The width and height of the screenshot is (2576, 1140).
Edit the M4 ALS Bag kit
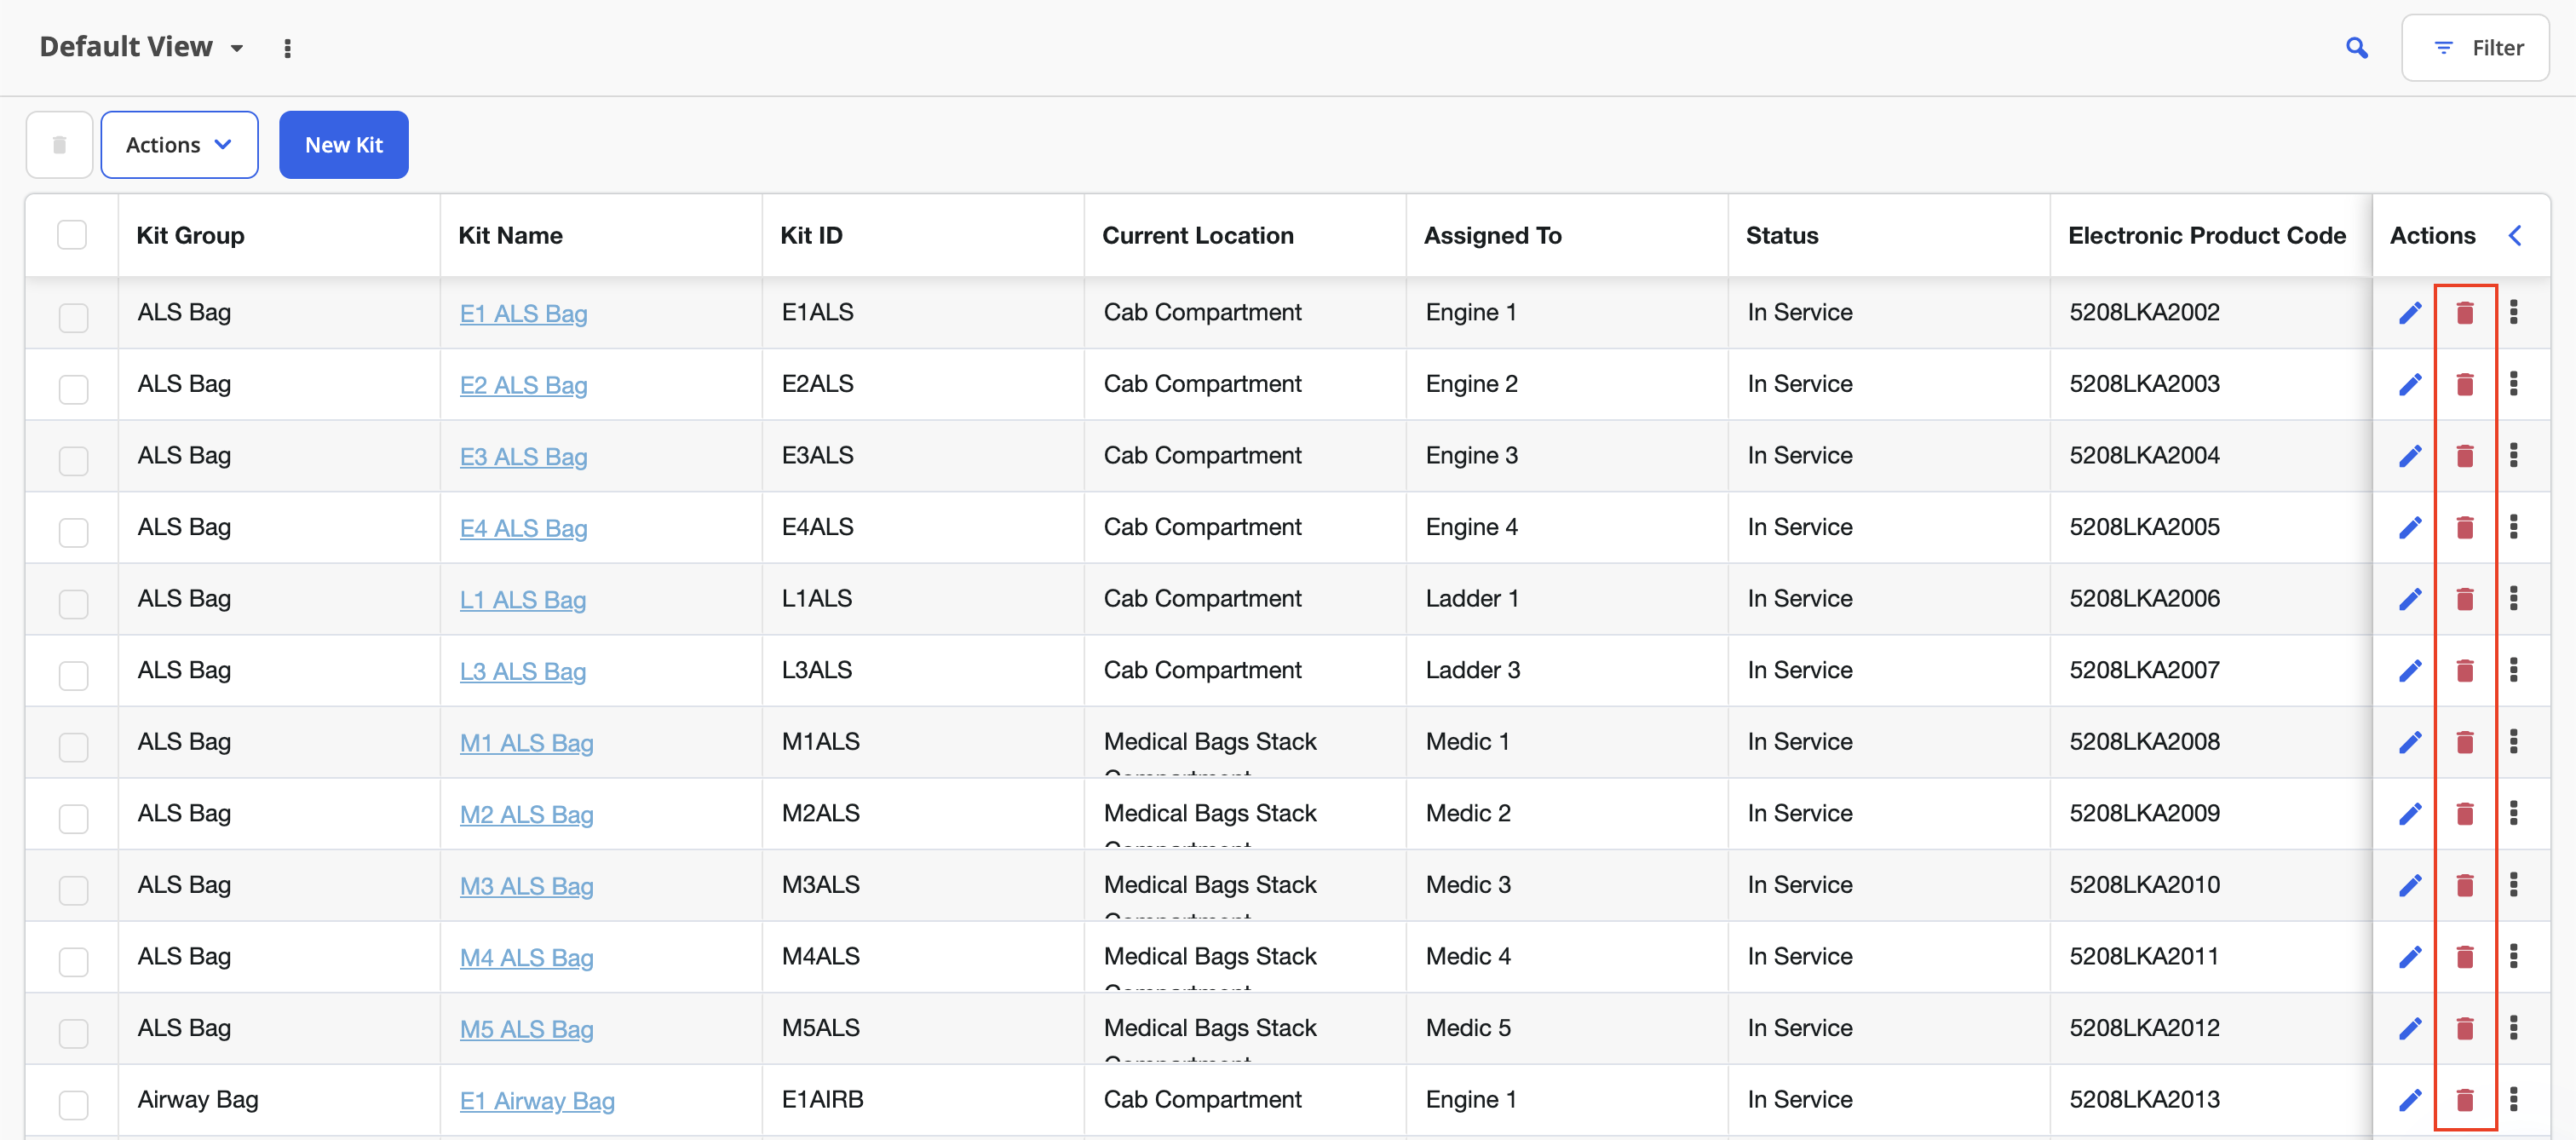tap(2410, 957)
